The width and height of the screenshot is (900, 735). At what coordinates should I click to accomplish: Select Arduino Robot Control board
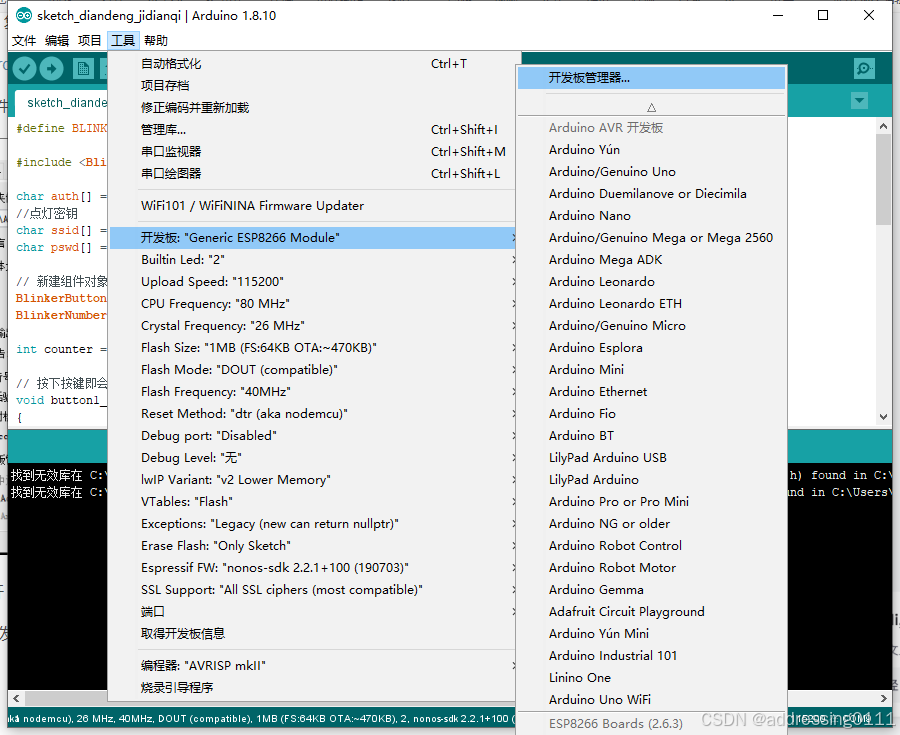651,546
